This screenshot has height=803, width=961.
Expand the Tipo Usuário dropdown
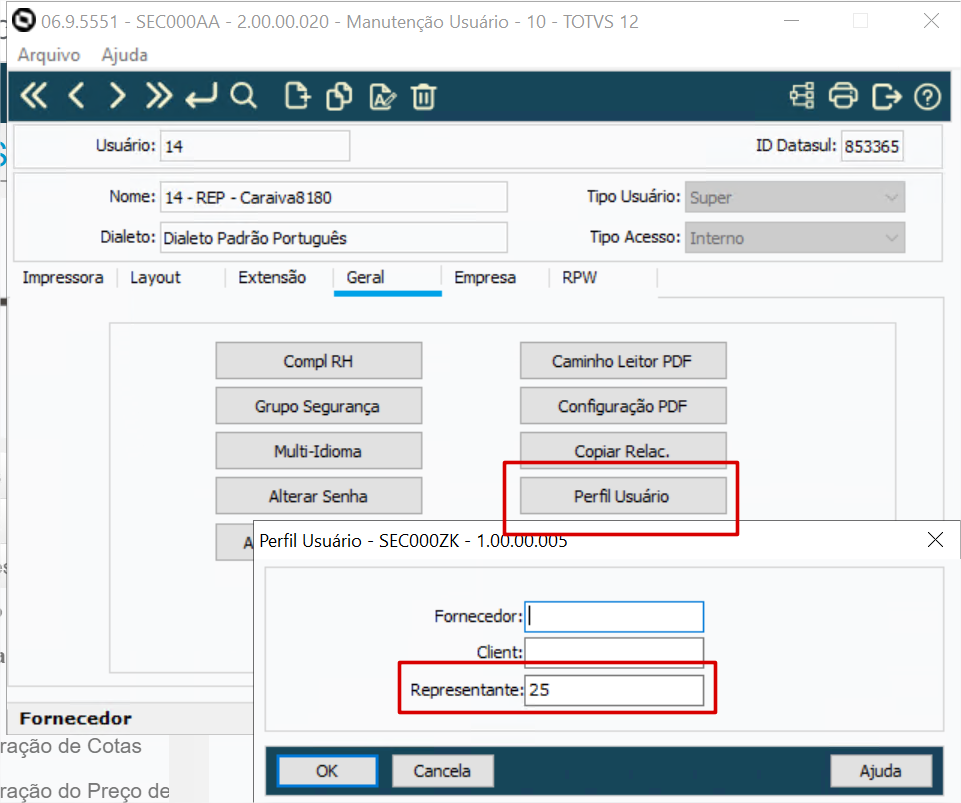tap(891, 197)
